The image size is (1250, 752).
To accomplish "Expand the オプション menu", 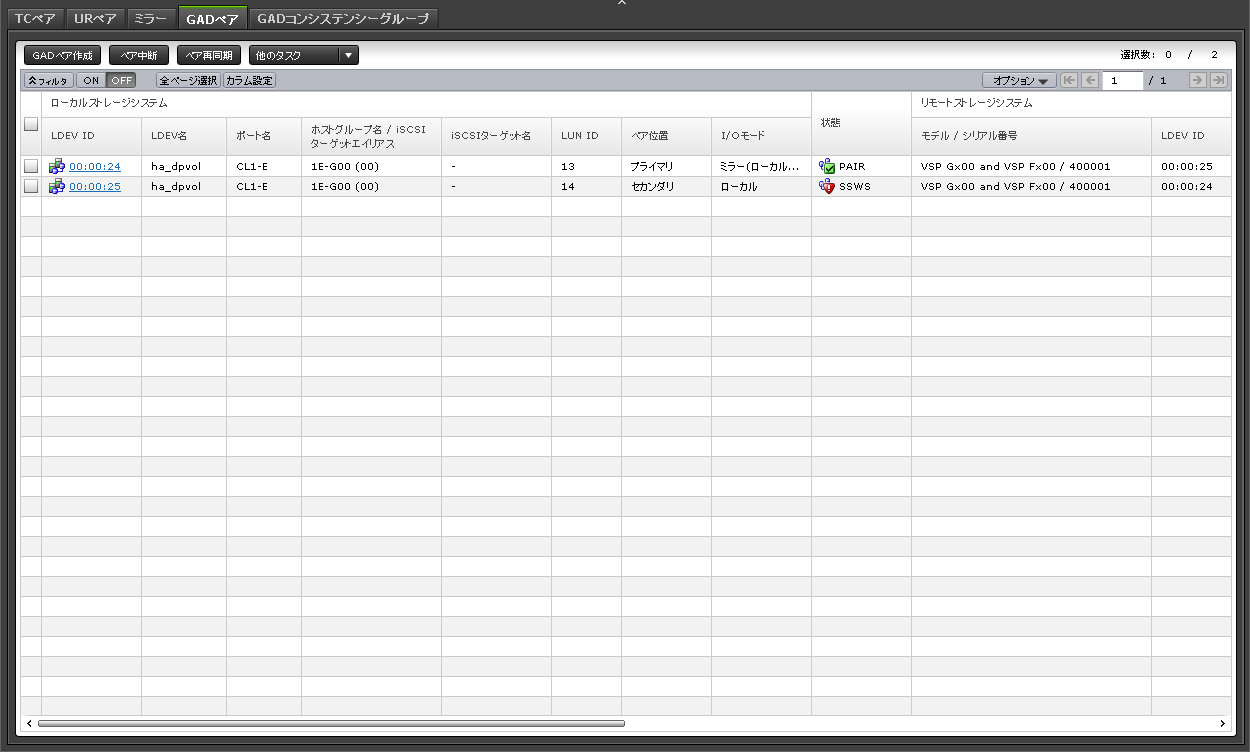I will coord(1019,81).
